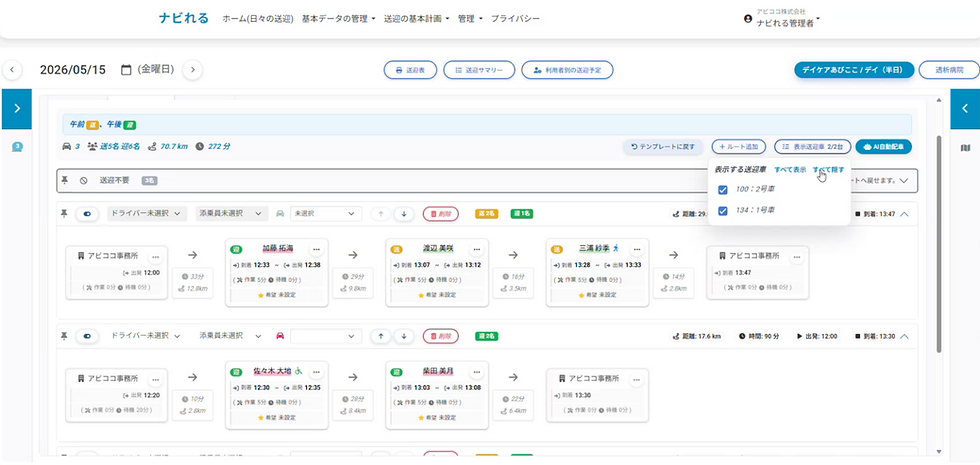Screen dimensions: 980x465
Task: Collapse the route arriving at 13:30
Action: coord(904,336)
